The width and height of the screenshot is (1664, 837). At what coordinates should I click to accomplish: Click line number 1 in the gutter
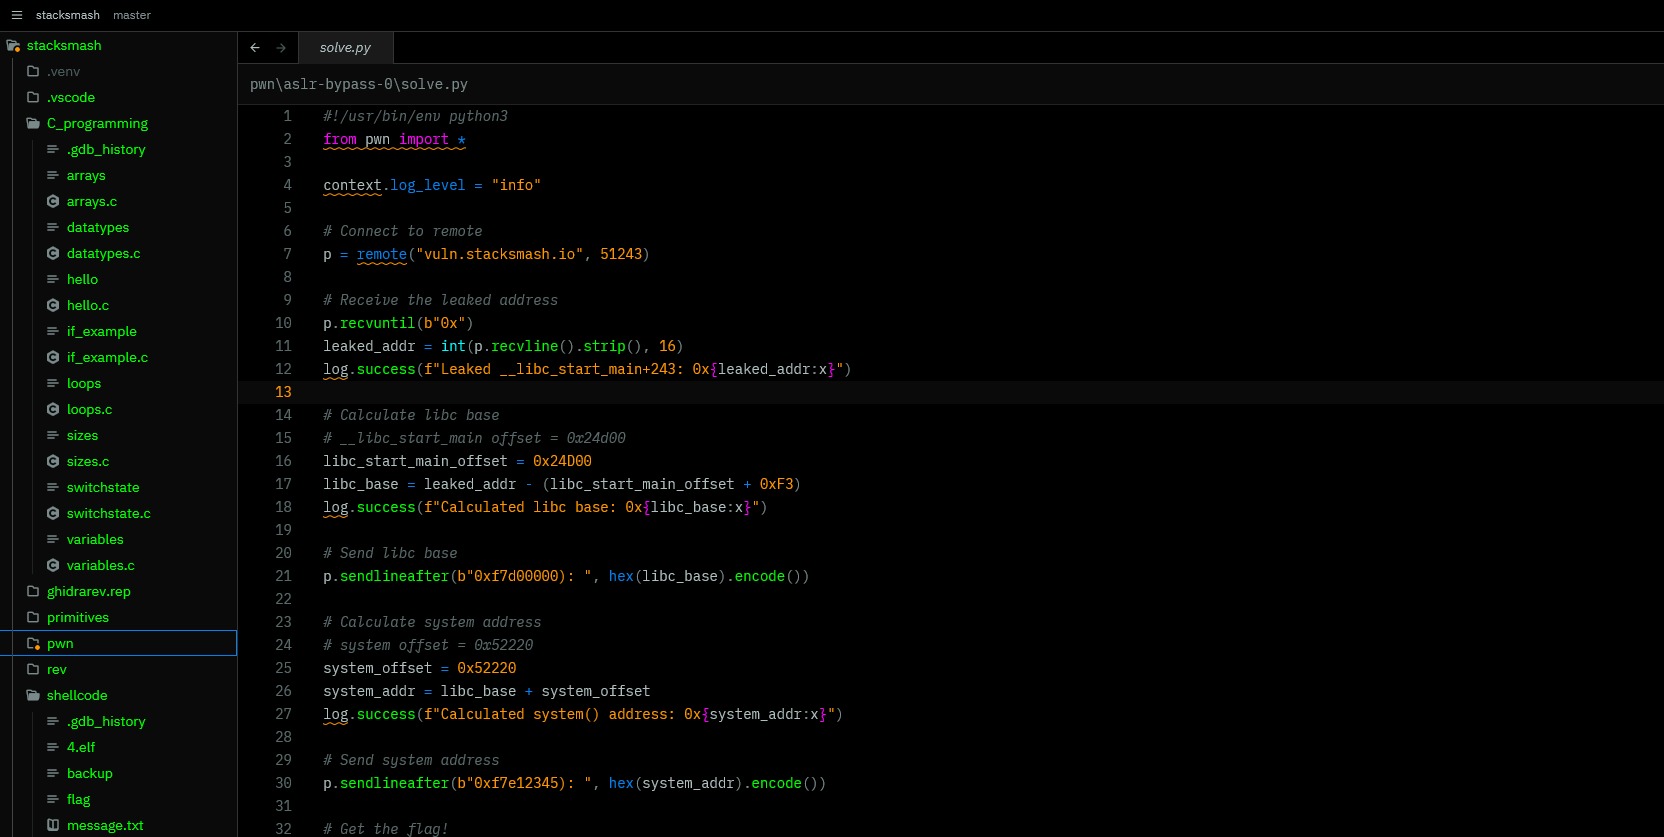pos(287,116)
